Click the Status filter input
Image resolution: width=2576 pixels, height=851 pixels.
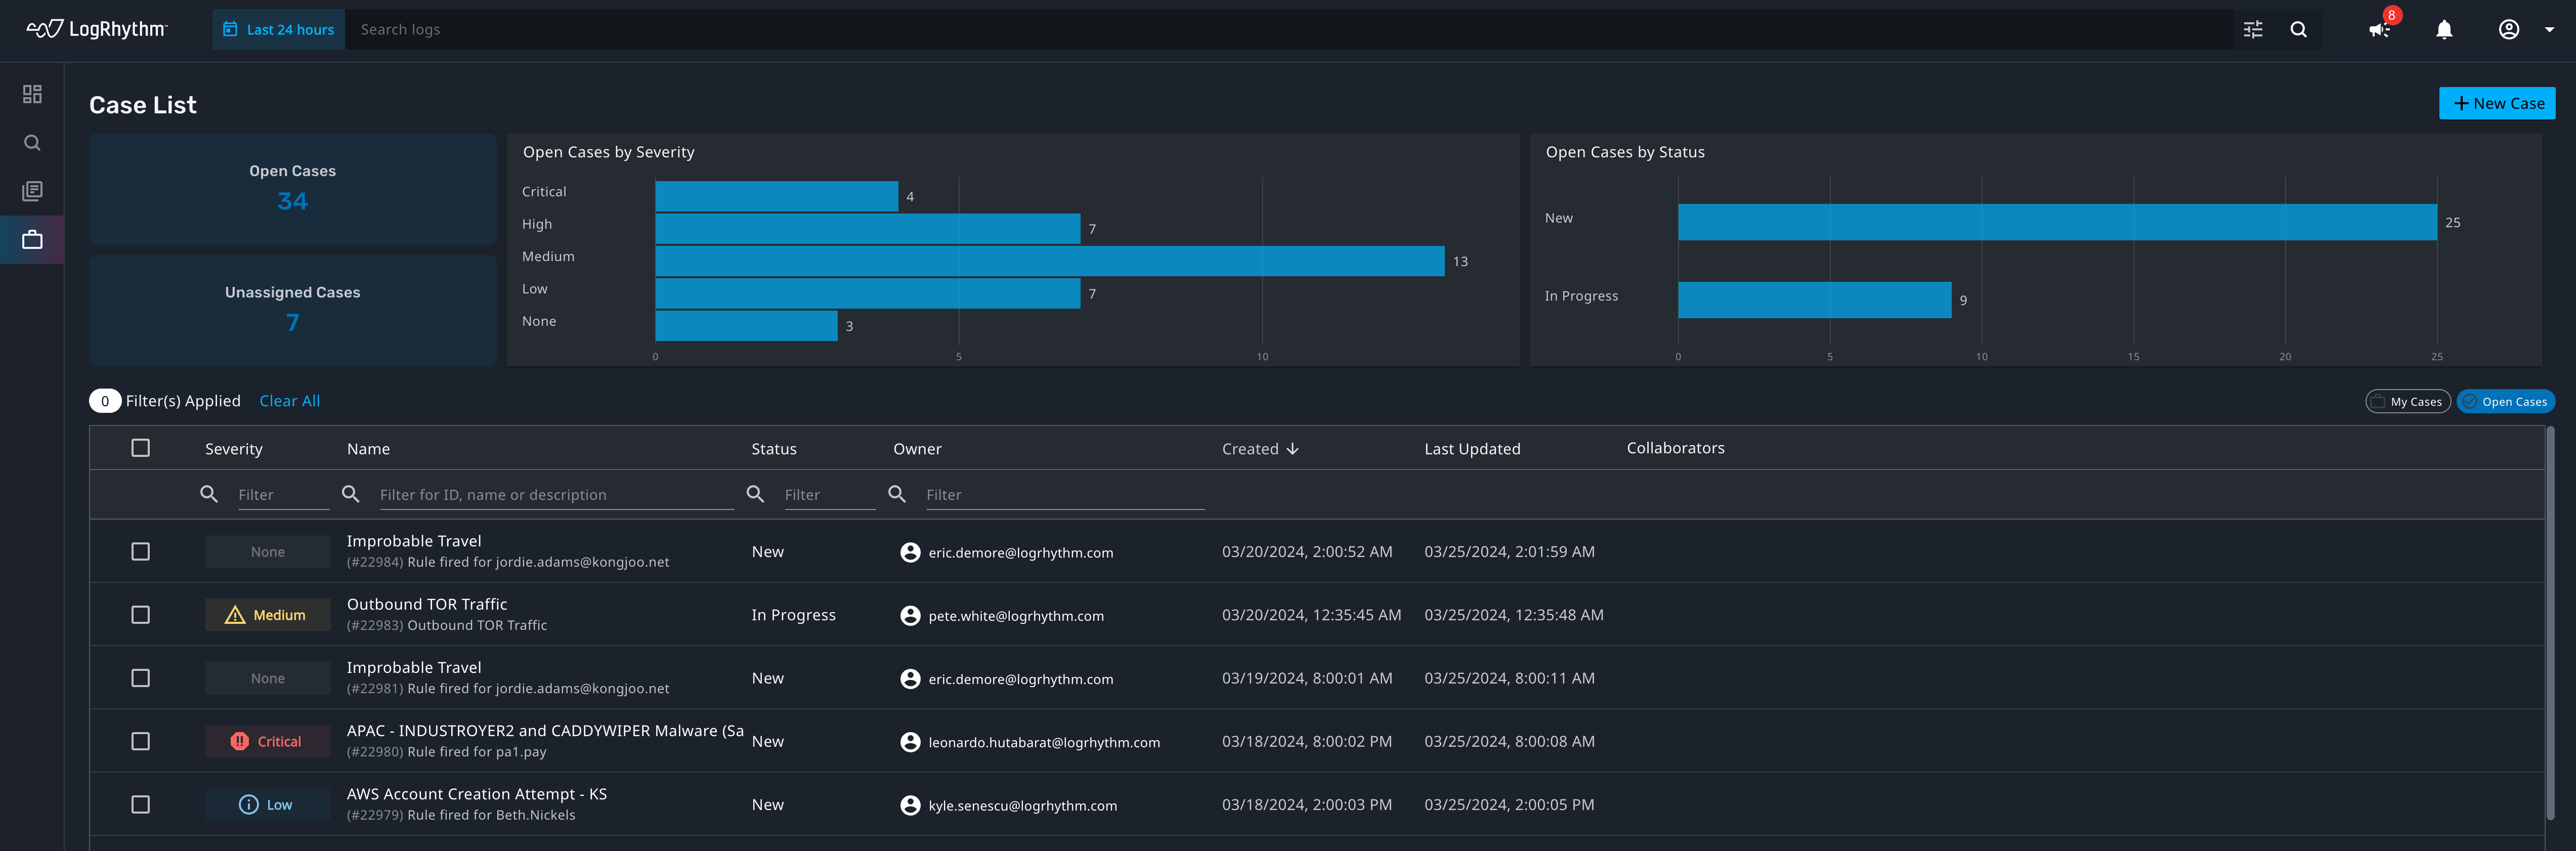pyautogui.click(x=830, y=495)
